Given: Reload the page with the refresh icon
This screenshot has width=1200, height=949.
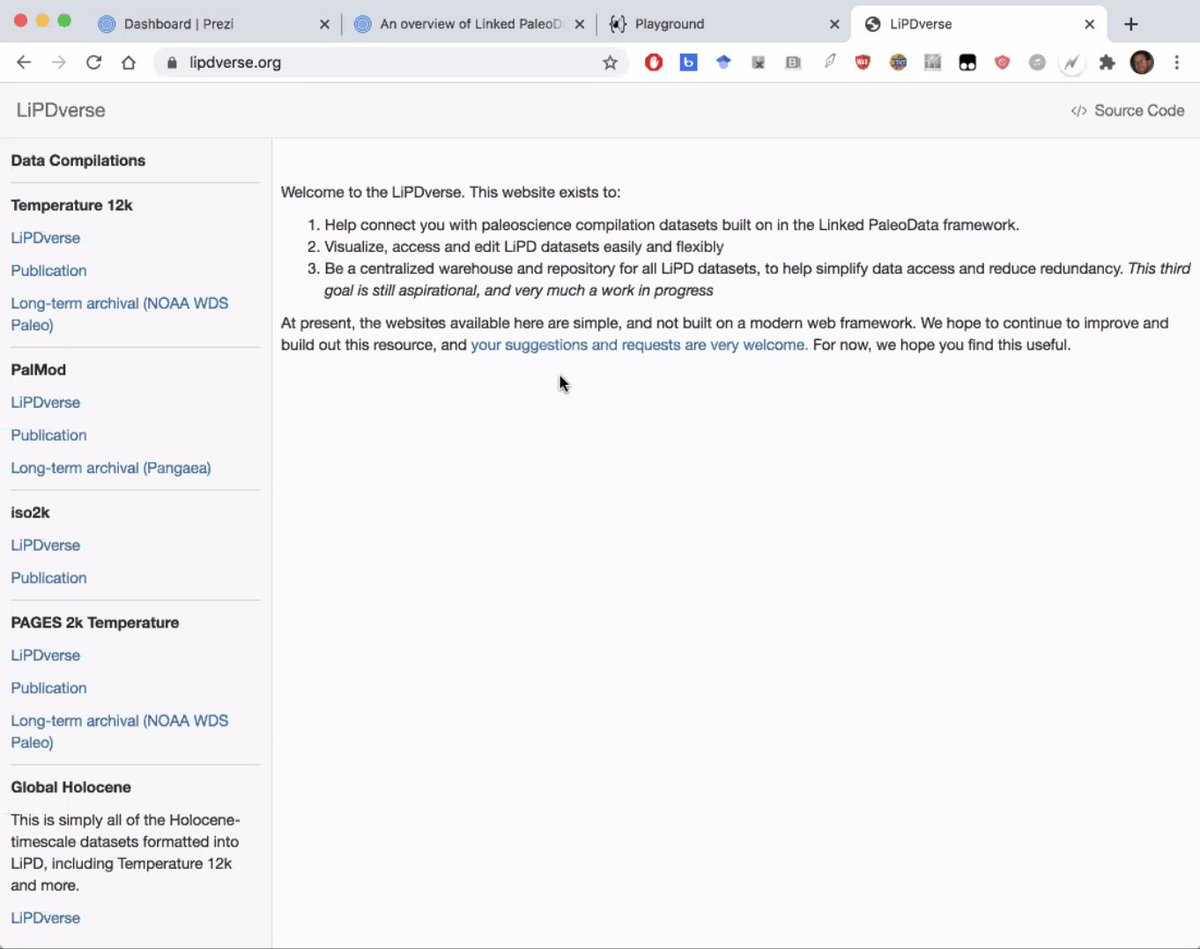Looking at the screenshot, I should click(x=94, y=62).
